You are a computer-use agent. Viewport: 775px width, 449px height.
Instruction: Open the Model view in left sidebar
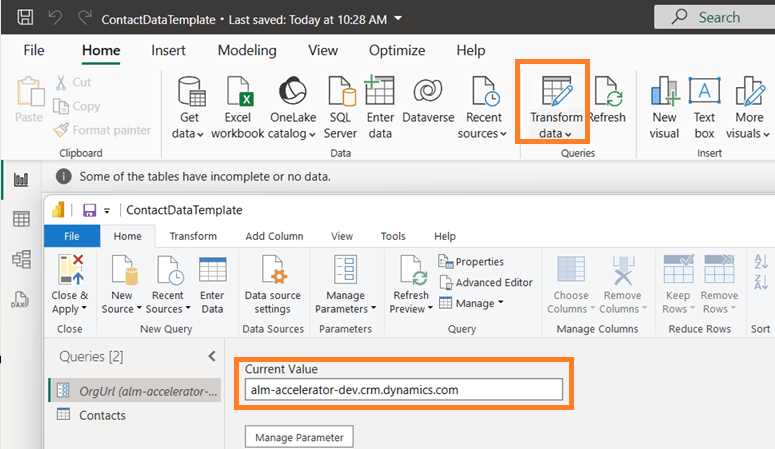pos(20,259)
